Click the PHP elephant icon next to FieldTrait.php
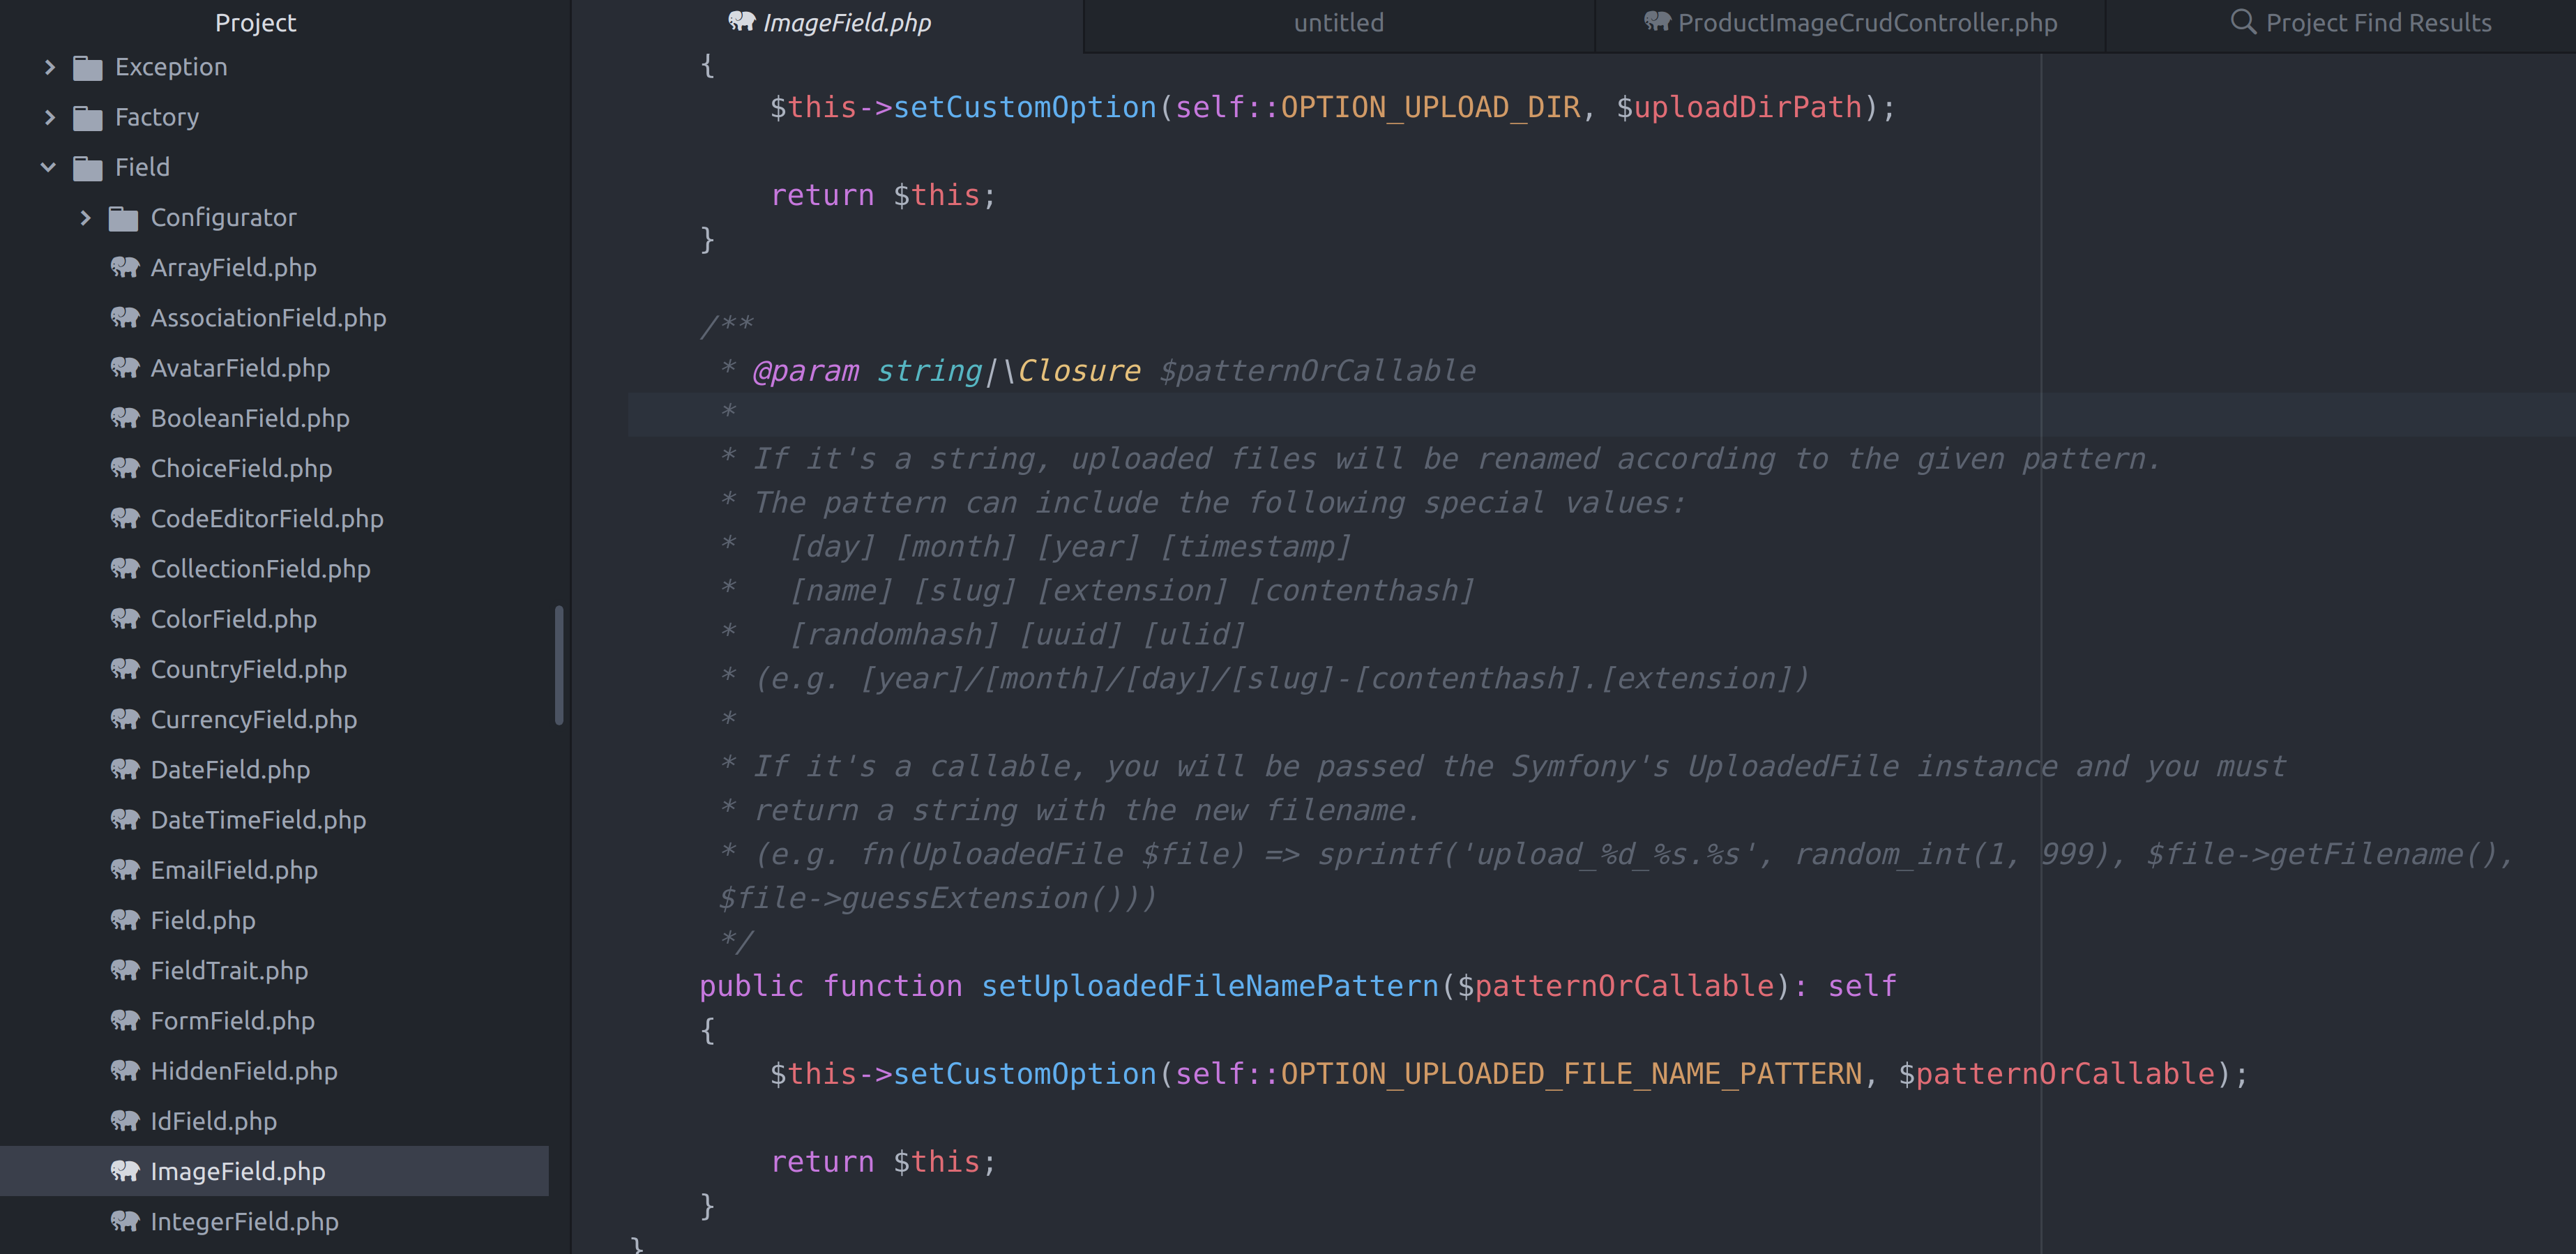Screen dimensions: 2576x1254 coord(125,970)
